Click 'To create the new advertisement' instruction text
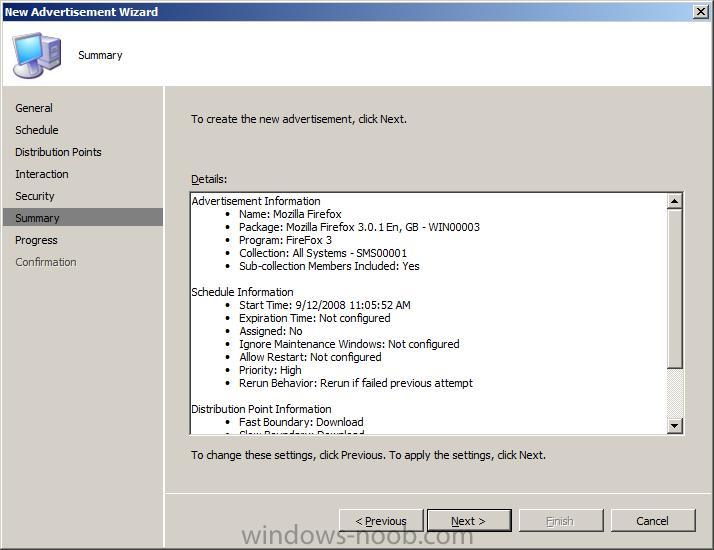Screen dimensions: 714x550 (299, 119)
